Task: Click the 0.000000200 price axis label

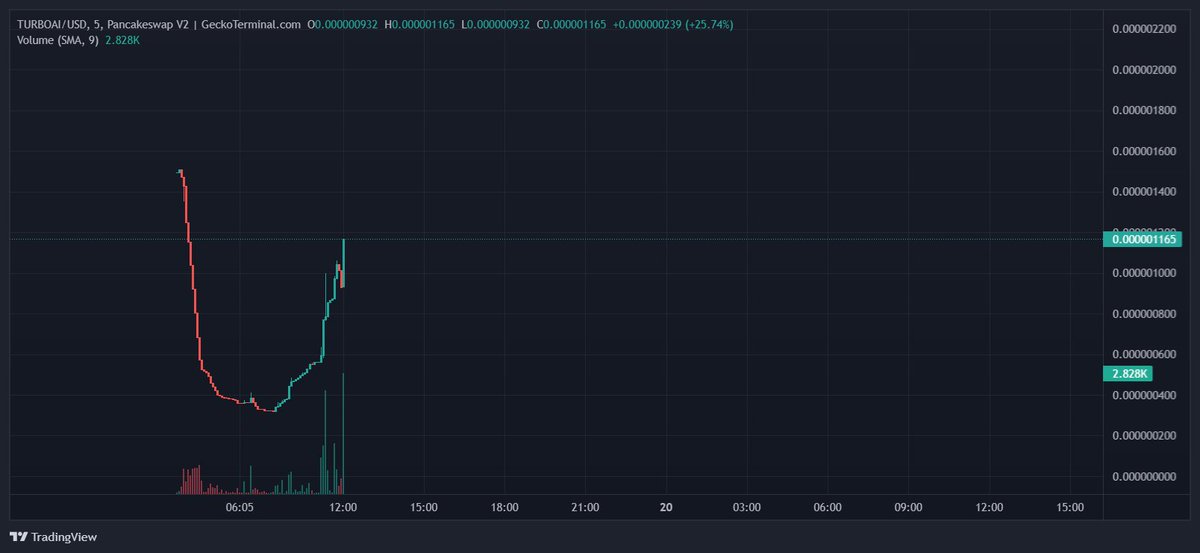Action: [1144, 436]
